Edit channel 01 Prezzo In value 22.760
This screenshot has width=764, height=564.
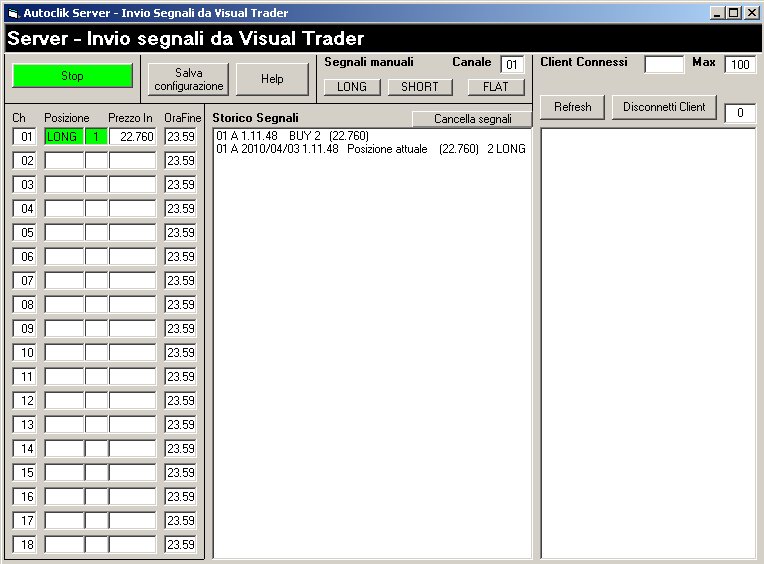[x=132, y=136]
